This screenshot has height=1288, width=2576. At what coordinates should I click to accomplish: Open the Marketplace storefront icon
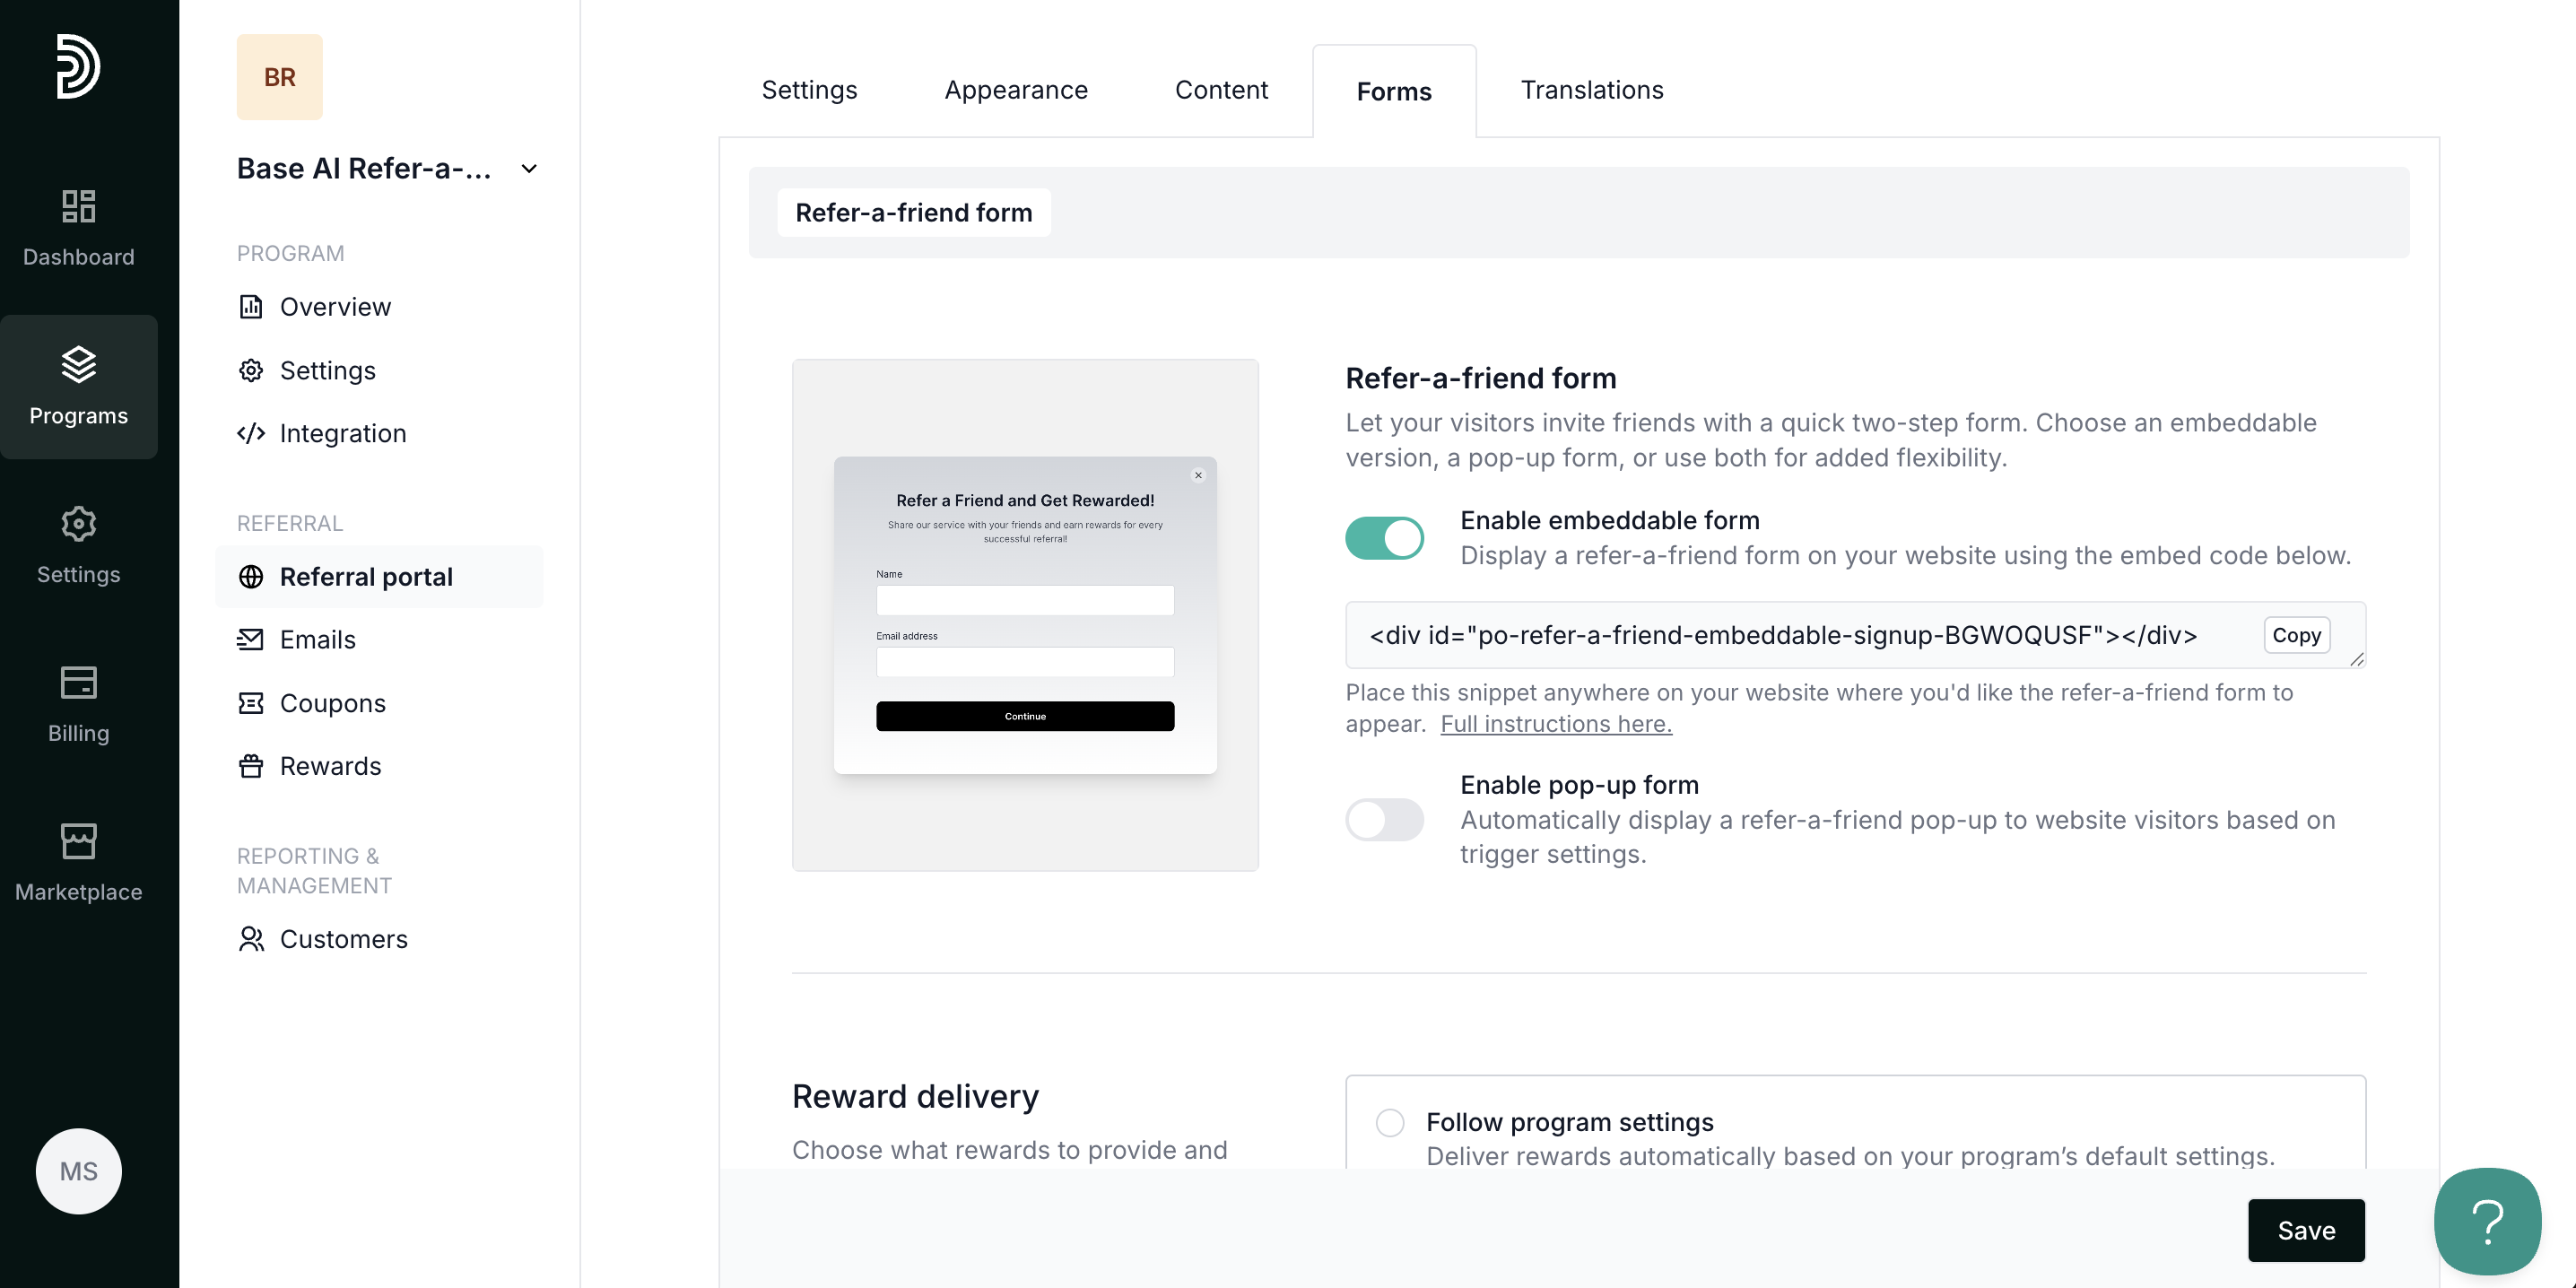[x=78, y=843]
